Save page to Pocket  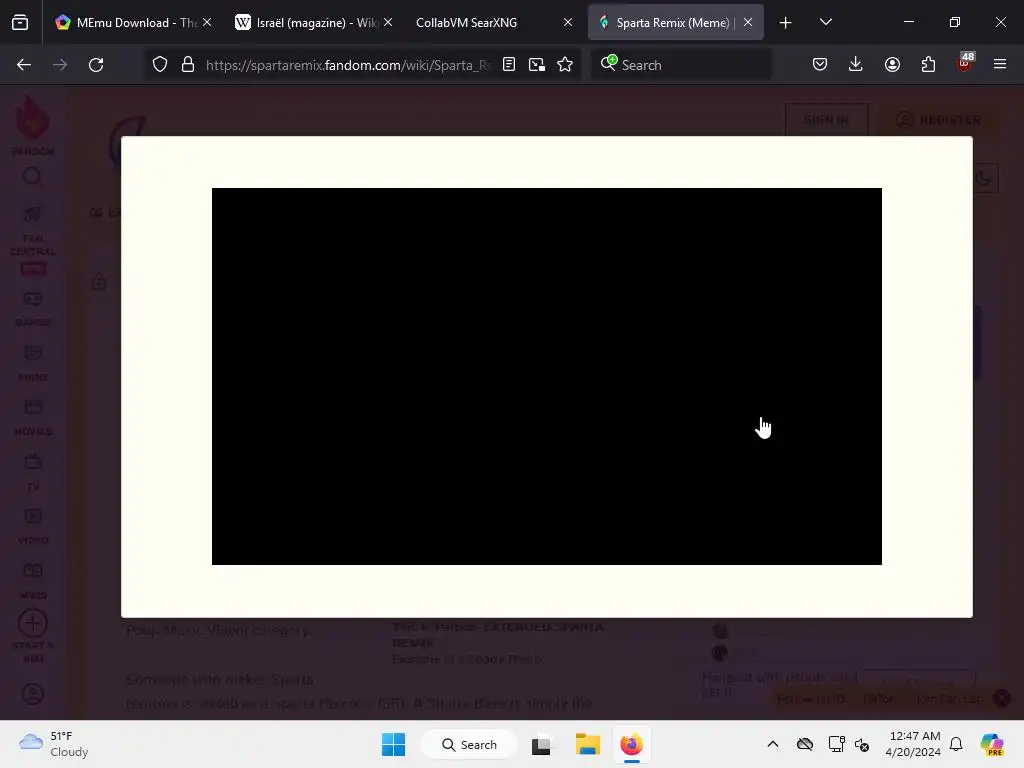coord(820,64)
